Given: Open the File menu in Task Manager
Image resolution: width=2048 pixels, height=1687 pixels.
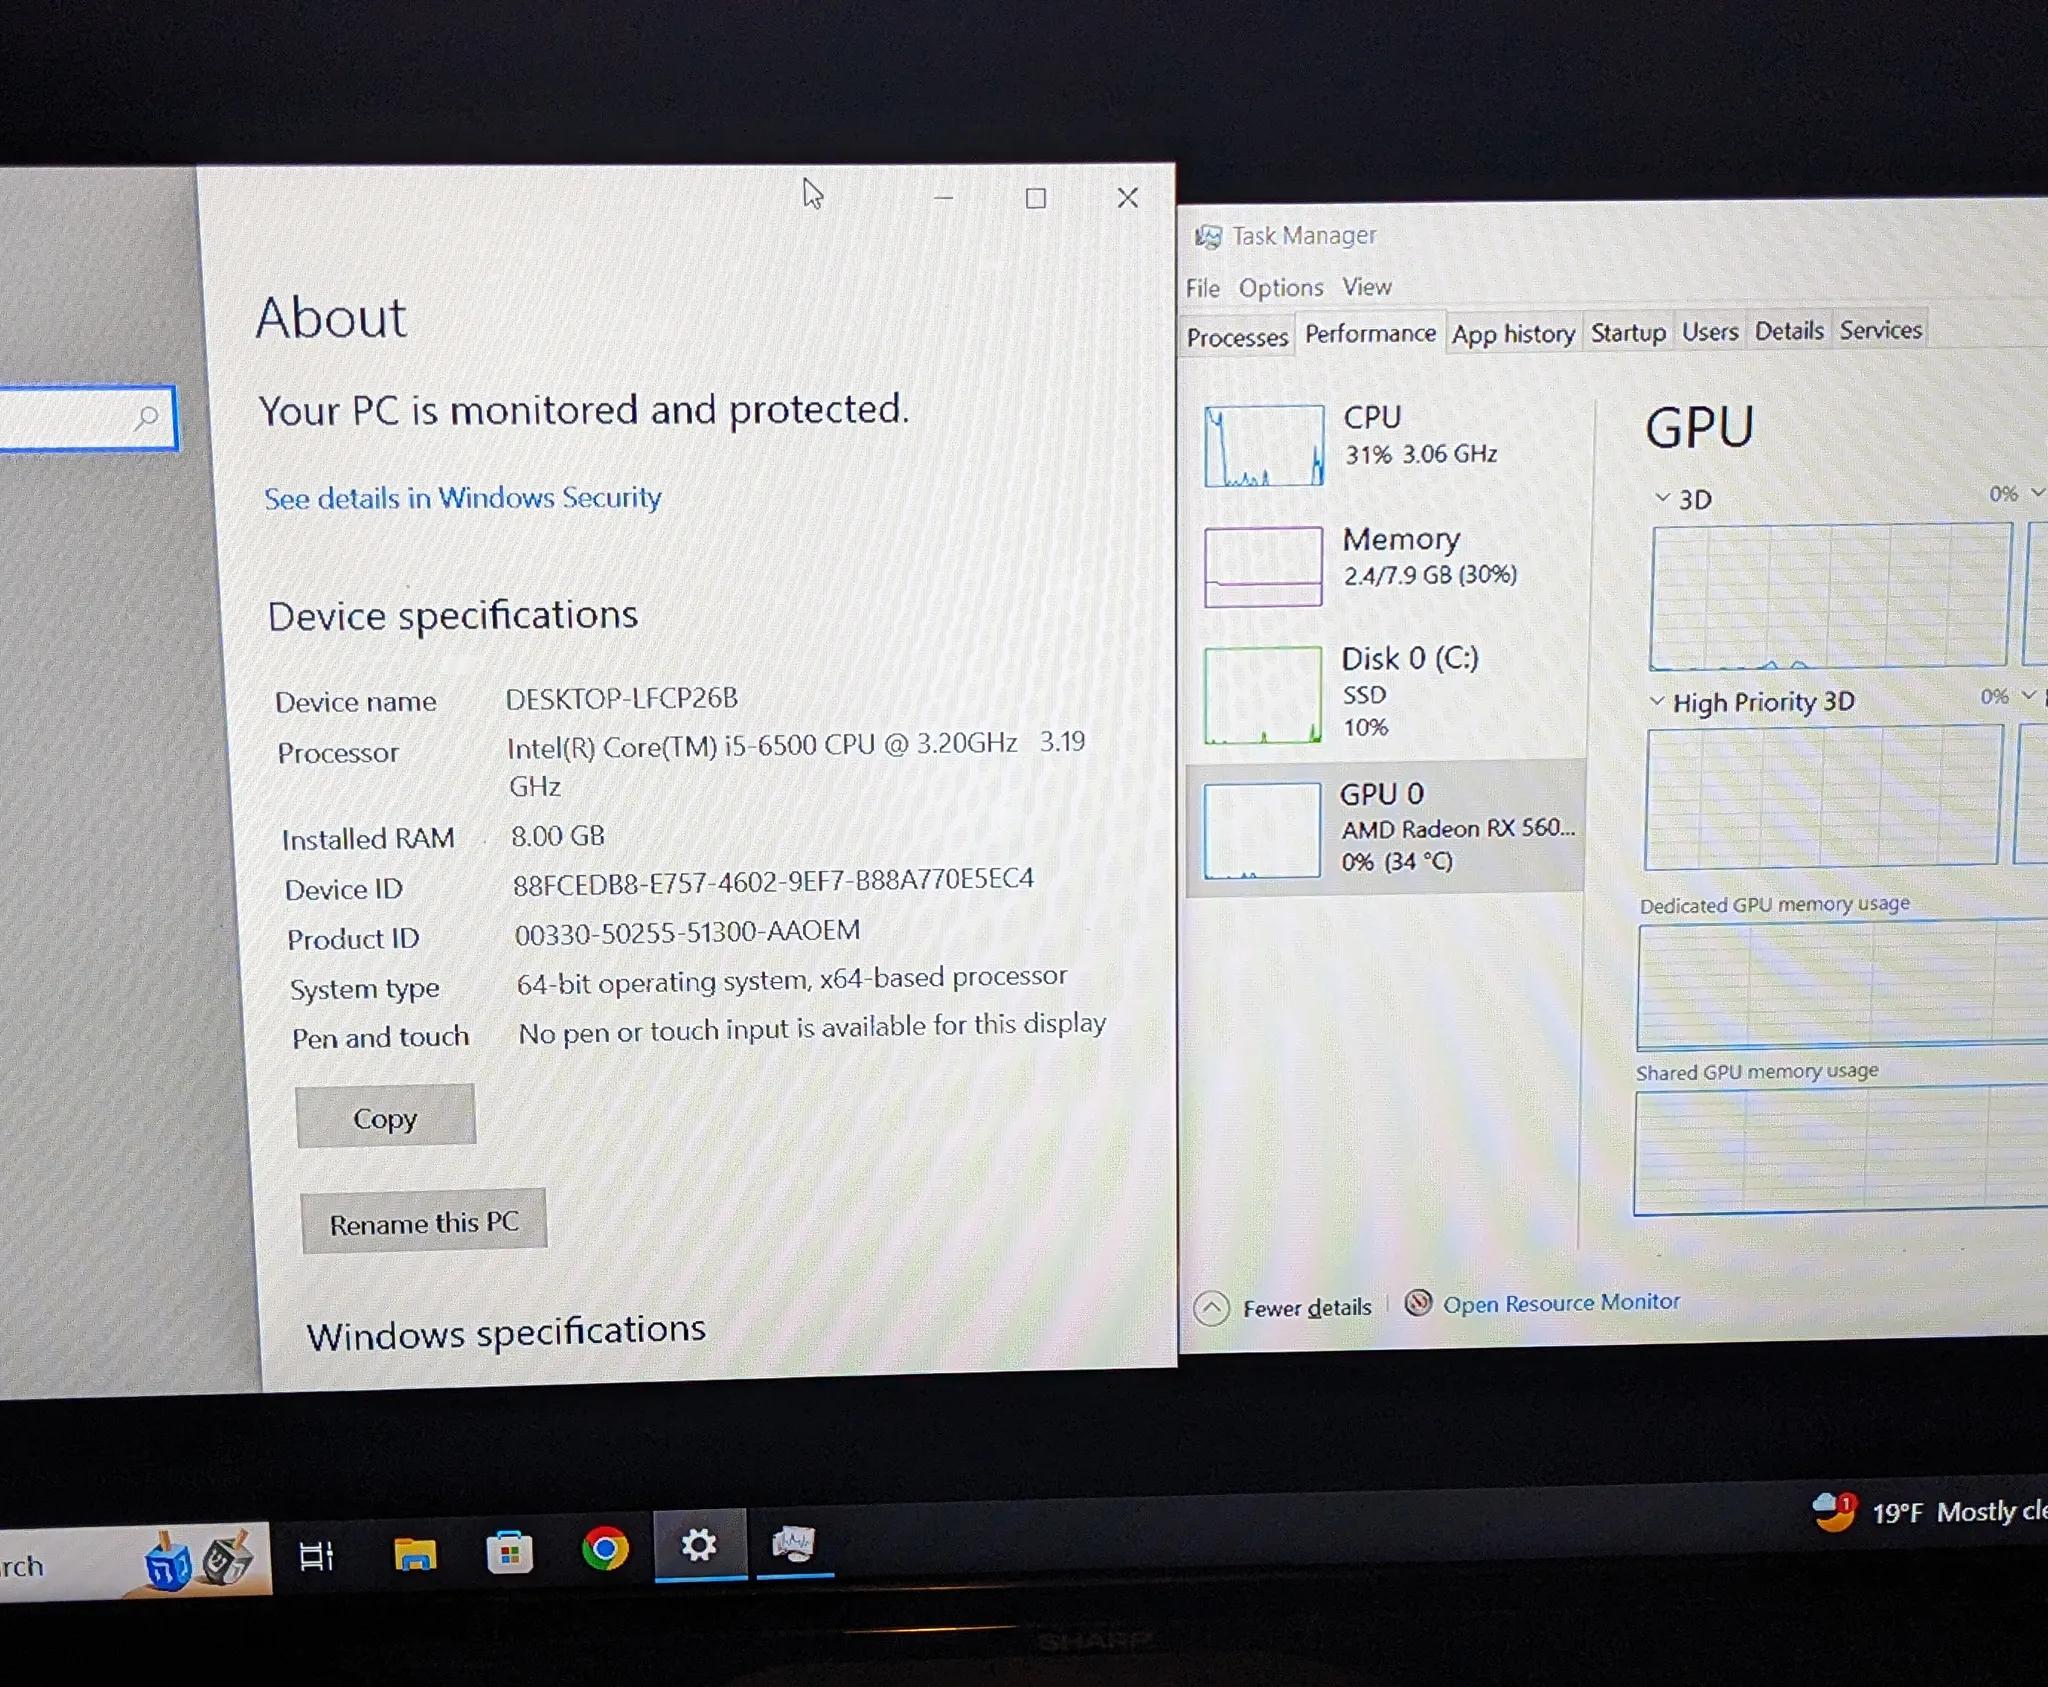Looking at the screenshot, I should [1203, 289].
